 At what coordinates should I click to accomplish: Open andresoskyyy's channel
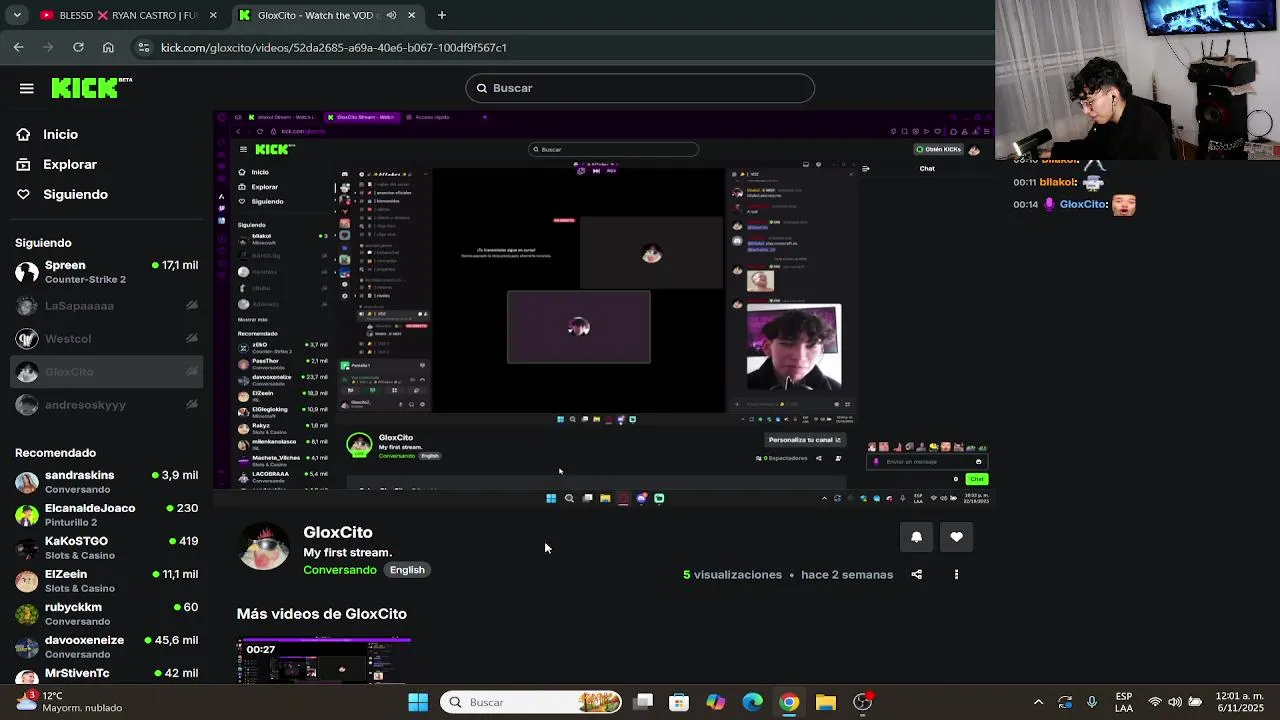click(x=107, y=404)
